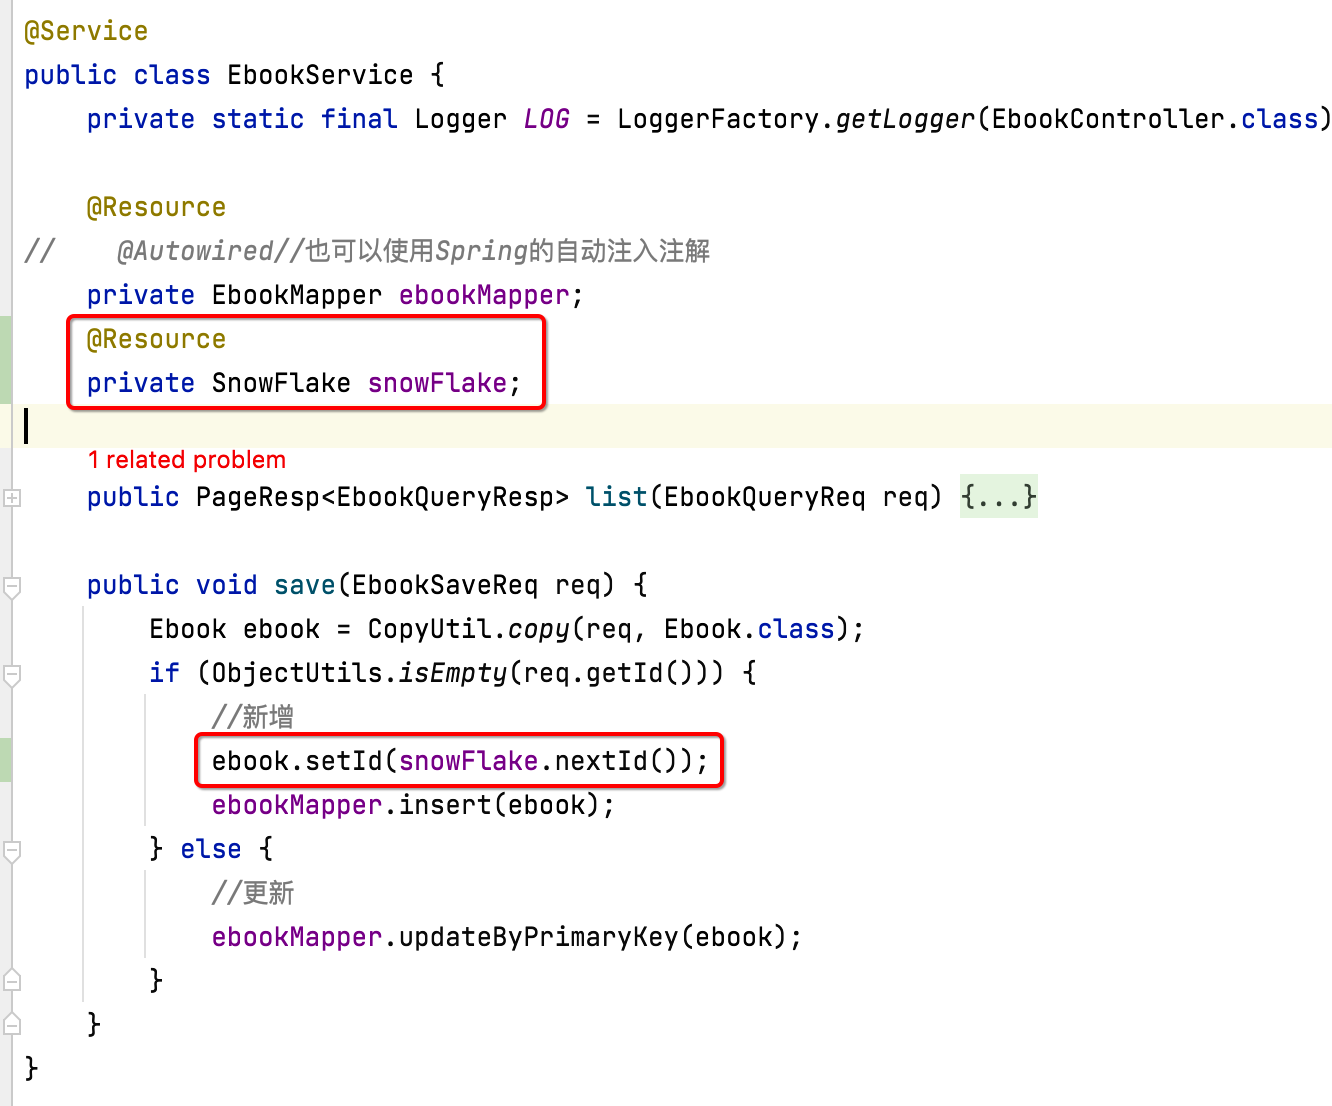
Task: Click the void keyword in the save signature
Action: click(x=227, y=585)
